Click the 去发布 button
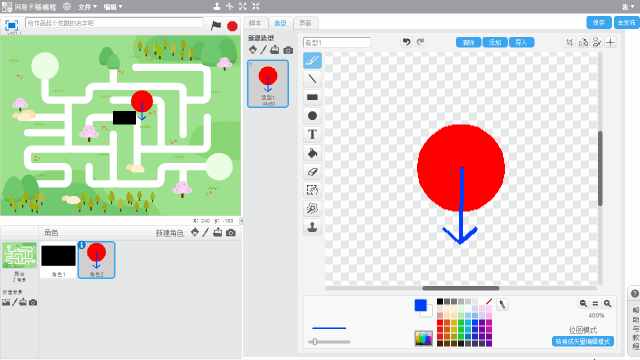This screenshot has height=360, width=640. (x=627, y=23)
